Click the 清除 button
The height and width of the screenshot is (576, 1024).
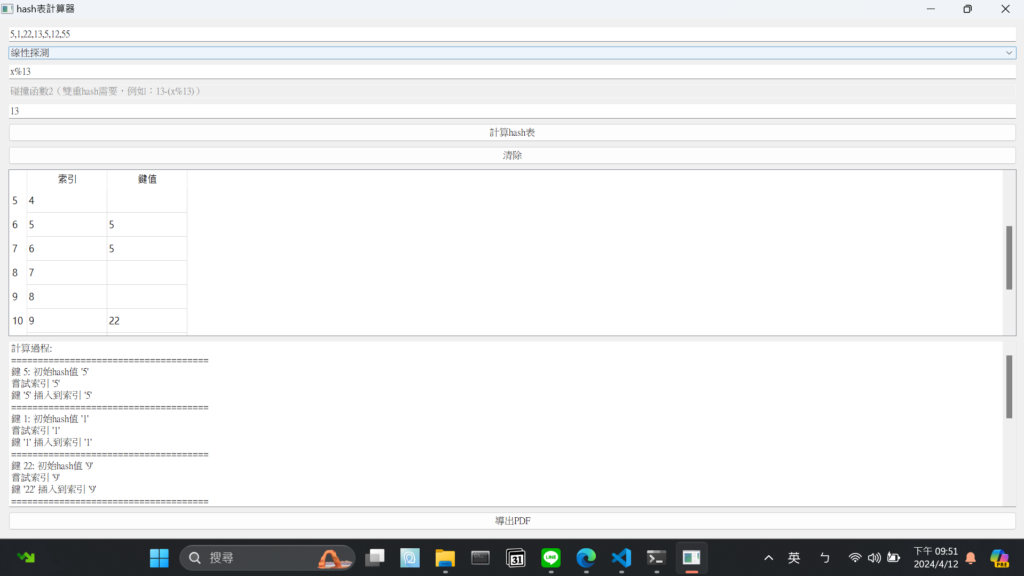tap(512, 155)
